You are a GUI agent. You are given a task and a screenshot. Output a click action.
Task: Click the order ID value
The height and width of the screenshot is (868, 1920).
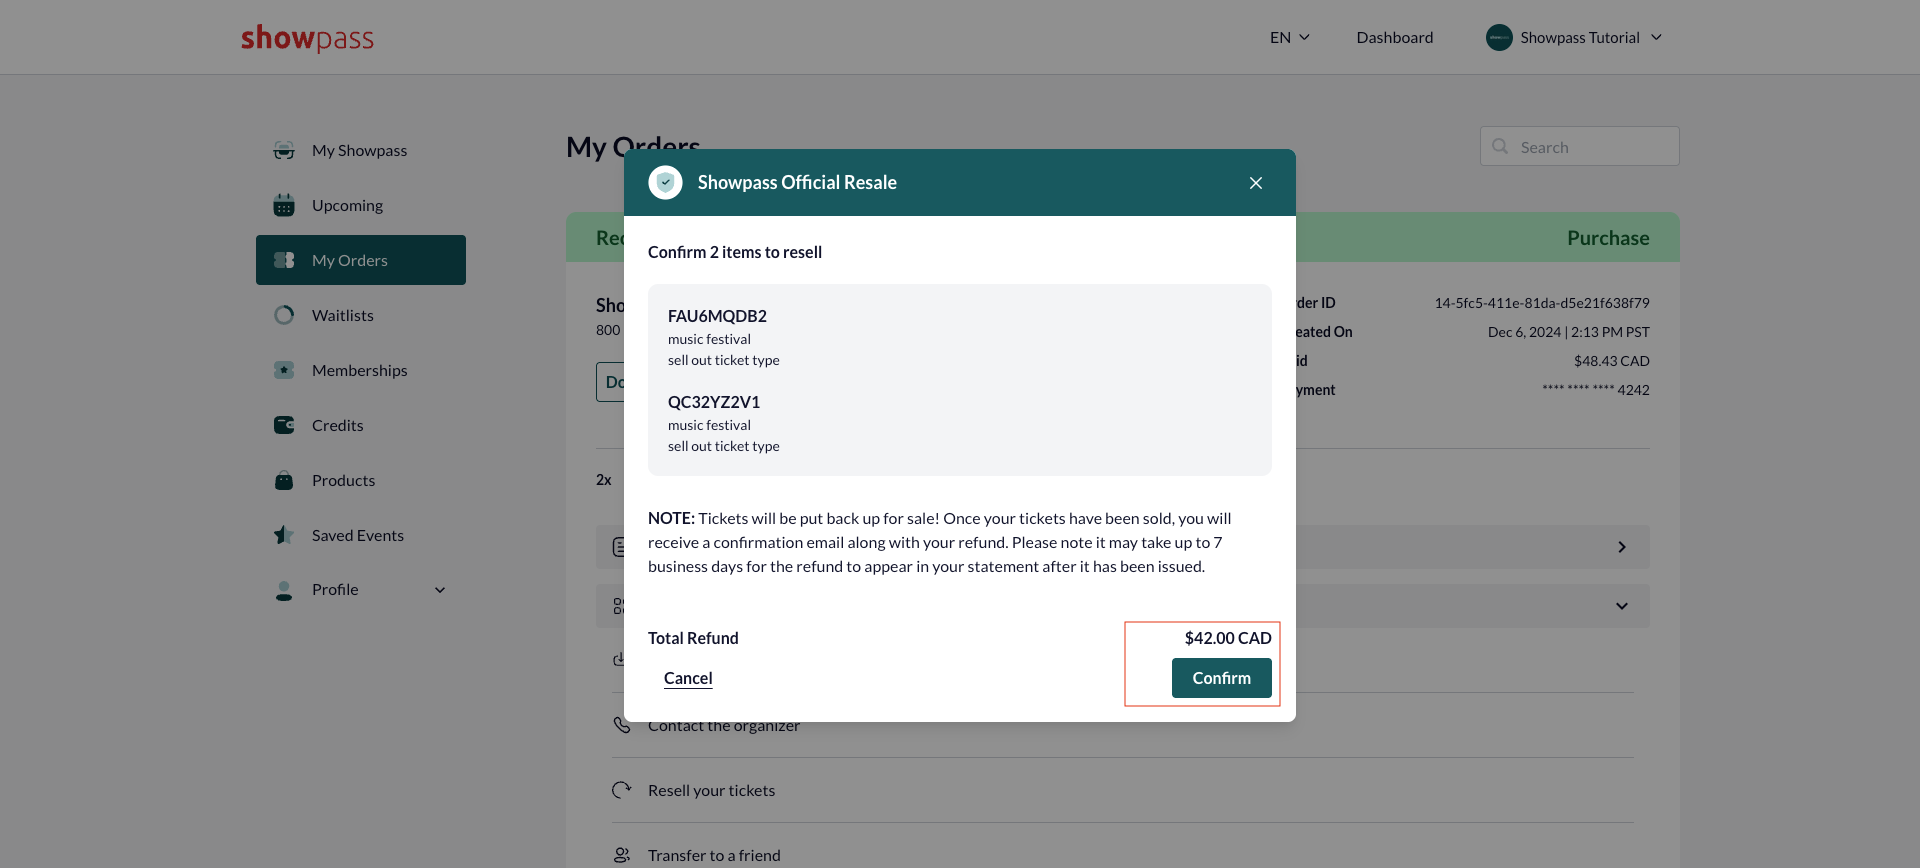pyautogui.click(x=1542, y=303)
